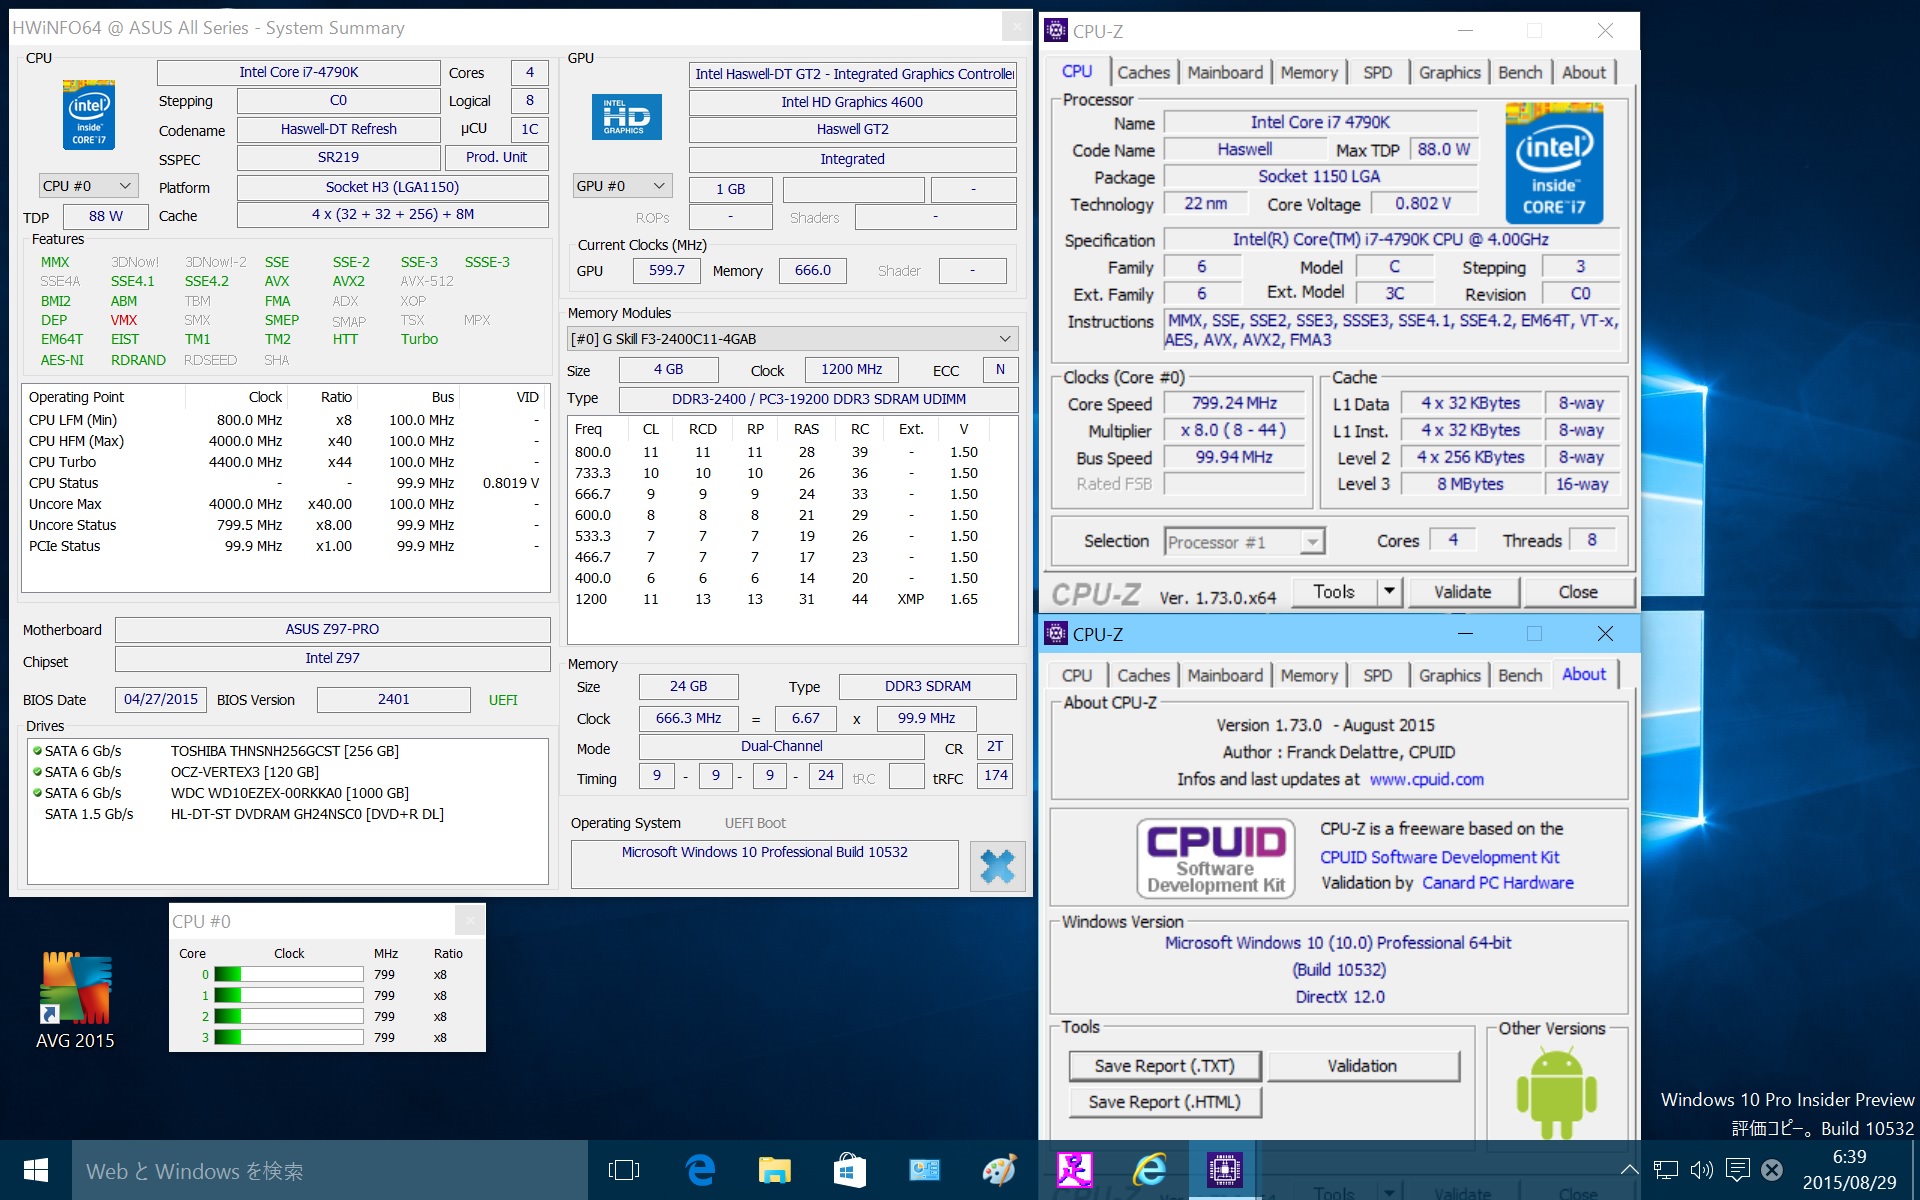
Task: Click Save Report (.TXT) button
Action: tap(1164, 1066)
